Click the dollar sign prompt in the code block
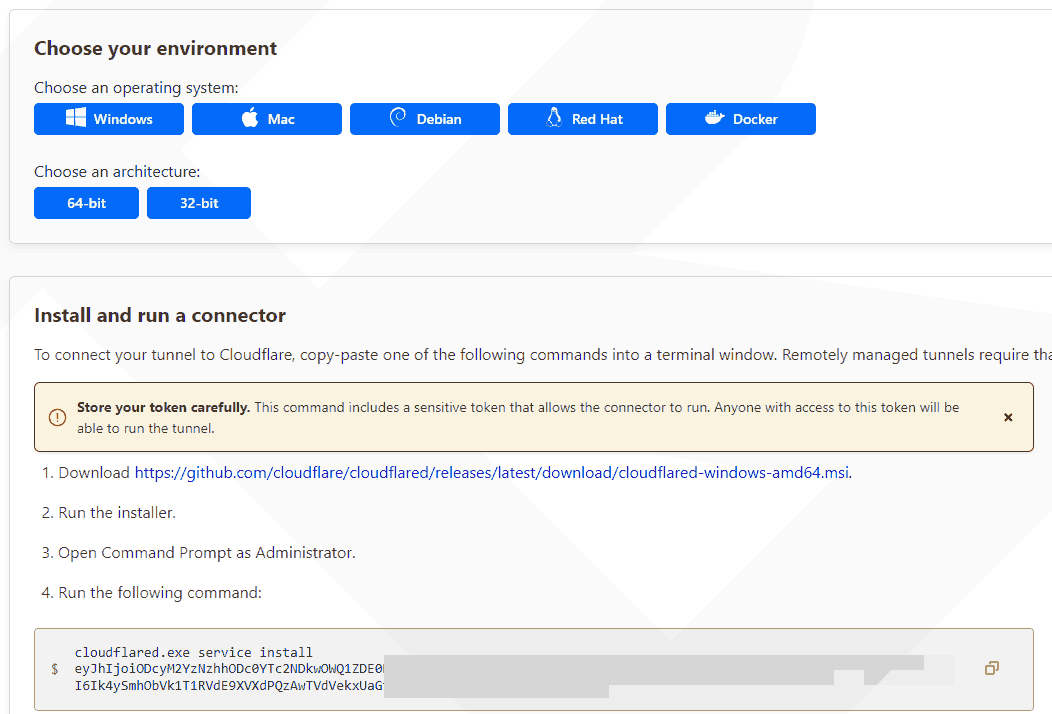The width and height of the screenshot is (1052, 714). 54,669
